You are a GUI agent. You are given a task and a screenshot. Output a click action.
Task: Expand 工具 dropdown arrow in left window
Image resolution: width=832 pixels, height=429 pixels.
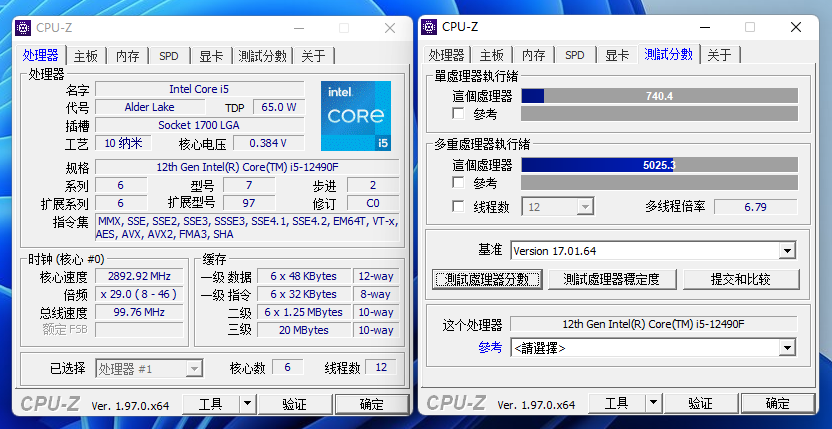tap(247, 404)
